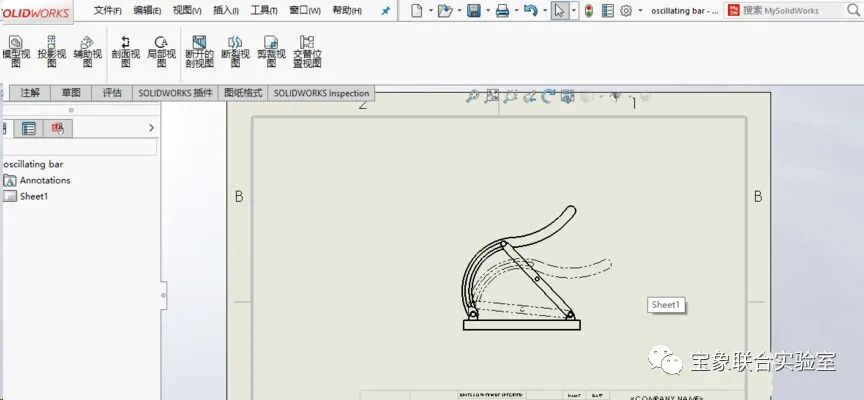Screen dimensions: 864x400
Task: Collapse the feature tree panel handle
Action: (163, 296)
